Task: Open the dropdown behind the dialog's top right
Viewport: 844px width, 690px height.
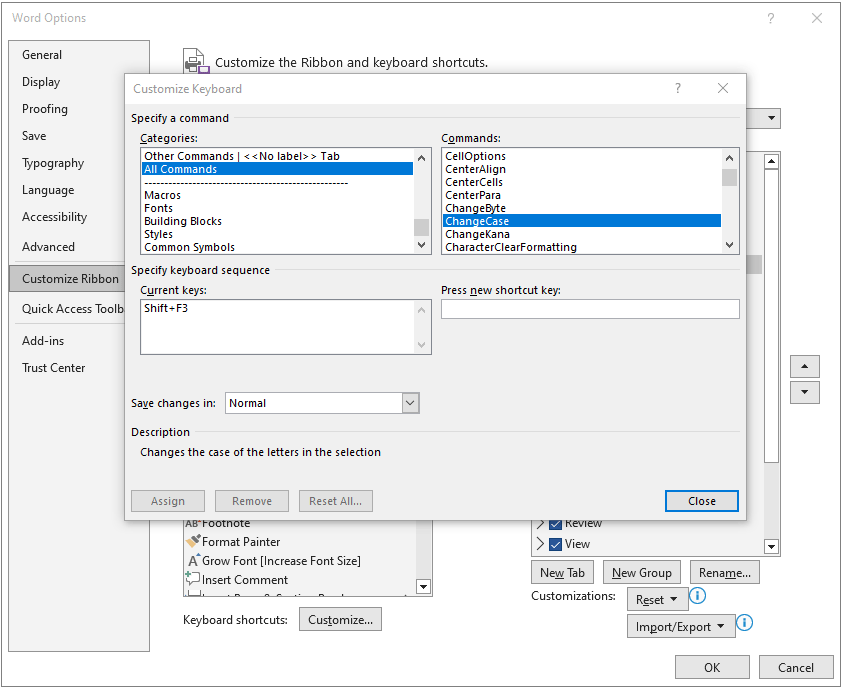Action: tap(771, 118)
